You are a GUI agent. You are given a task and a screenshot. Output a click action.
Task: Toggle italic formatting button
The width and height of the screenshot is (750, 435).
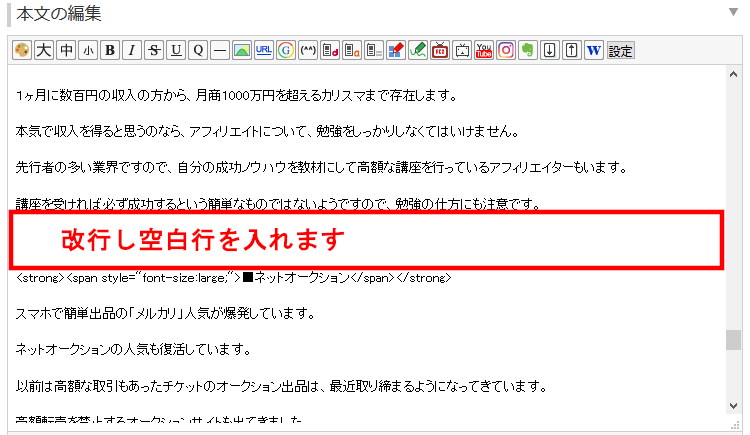132,50
